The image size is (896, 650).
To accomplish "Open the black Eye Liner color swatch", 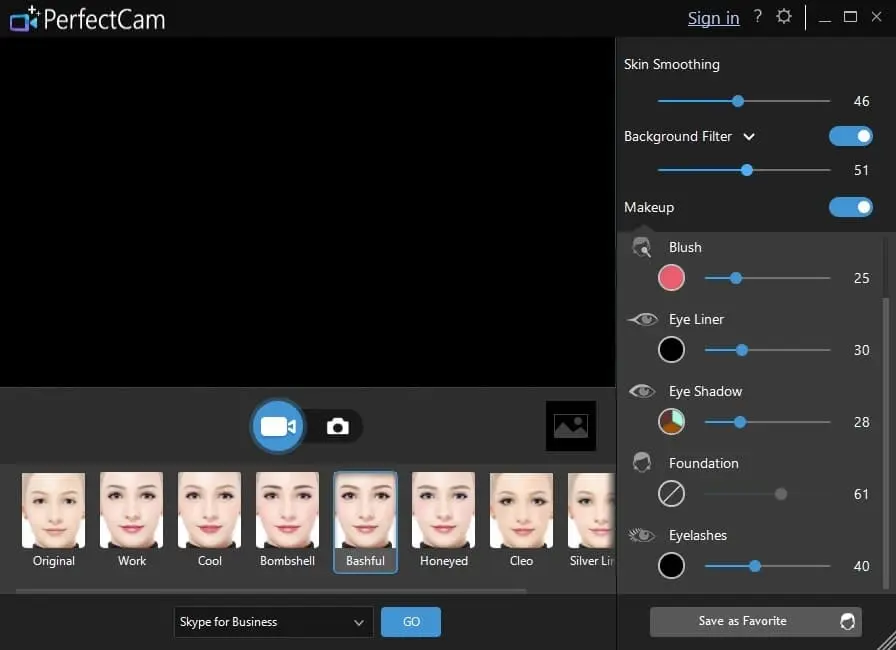I will (x=671, y=350).
